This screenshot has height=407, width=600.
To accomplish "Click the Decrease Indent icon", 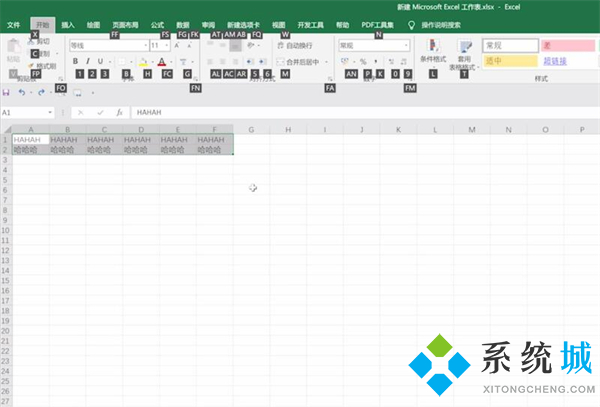I will tap(249, 61).
